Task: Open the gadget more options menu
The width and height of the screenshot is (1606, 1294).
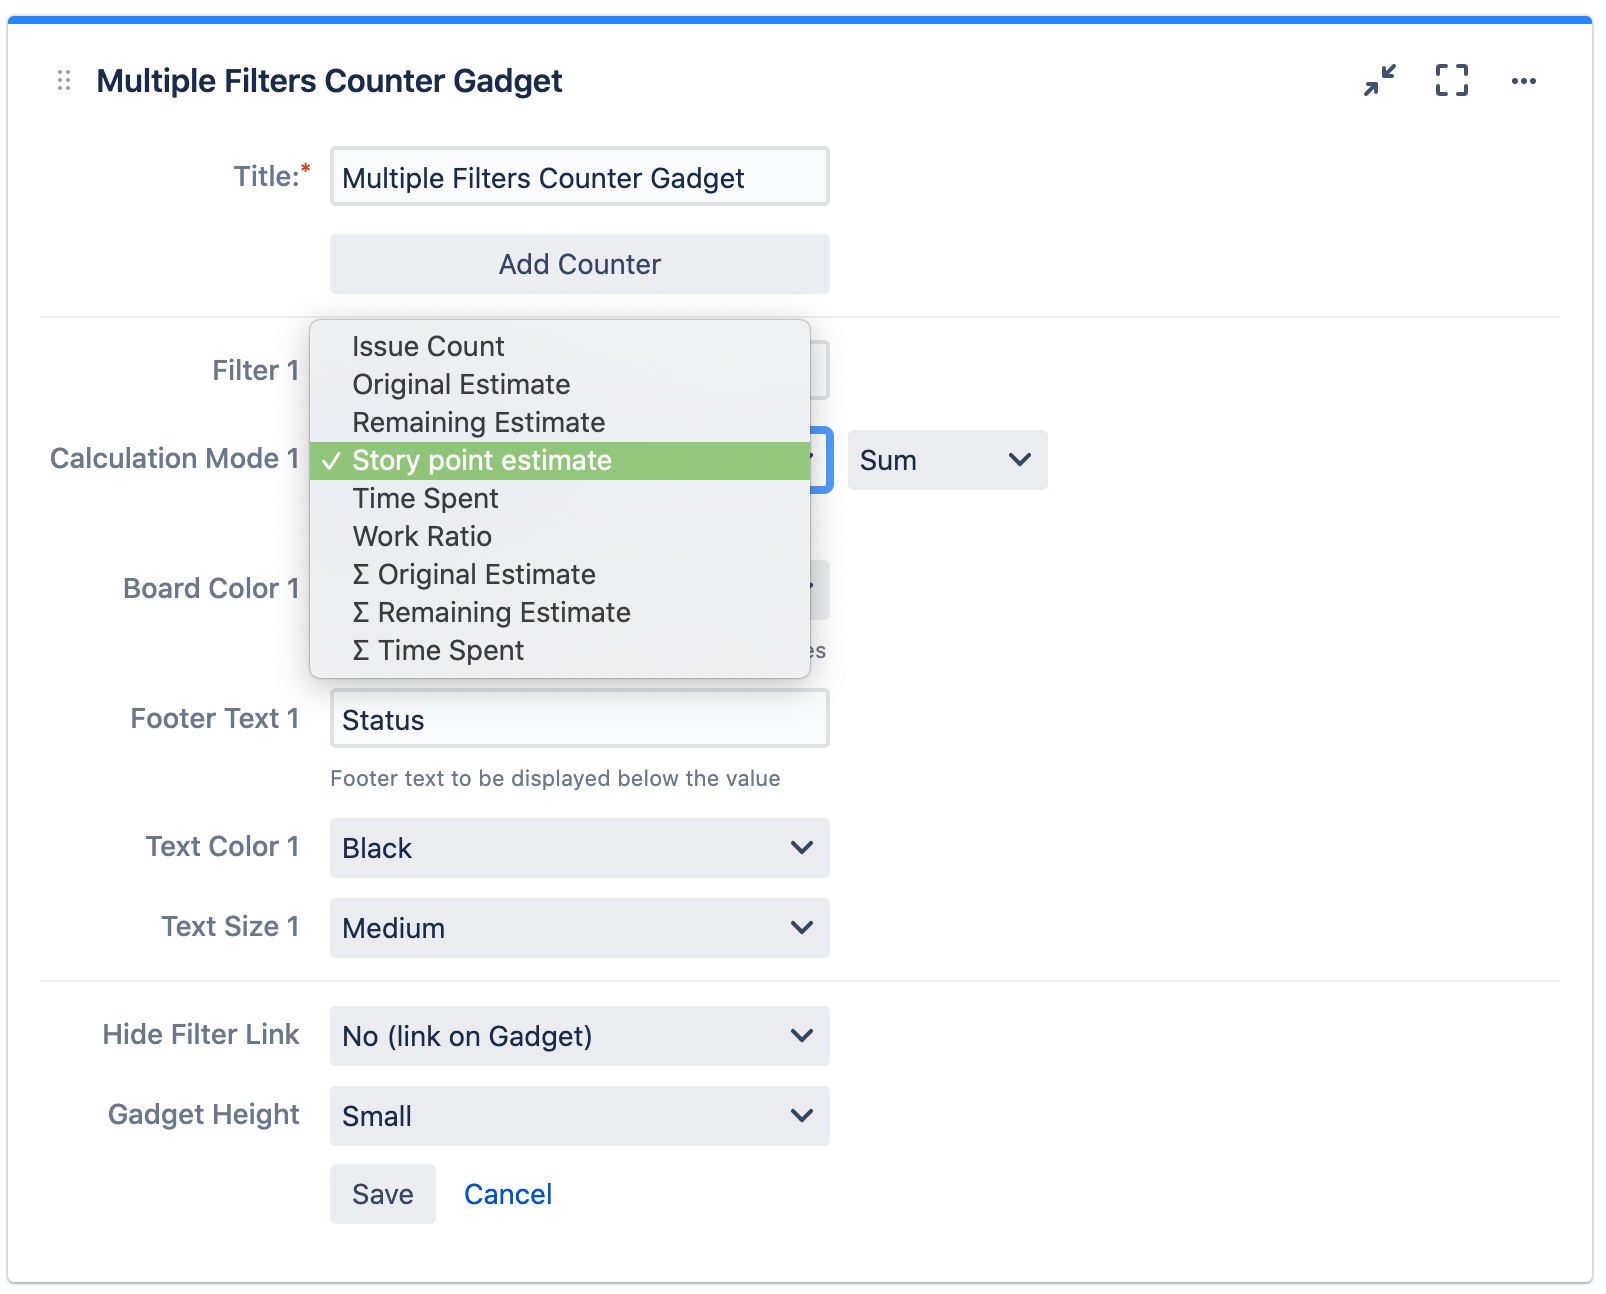Action: [x=1523, y=81]
